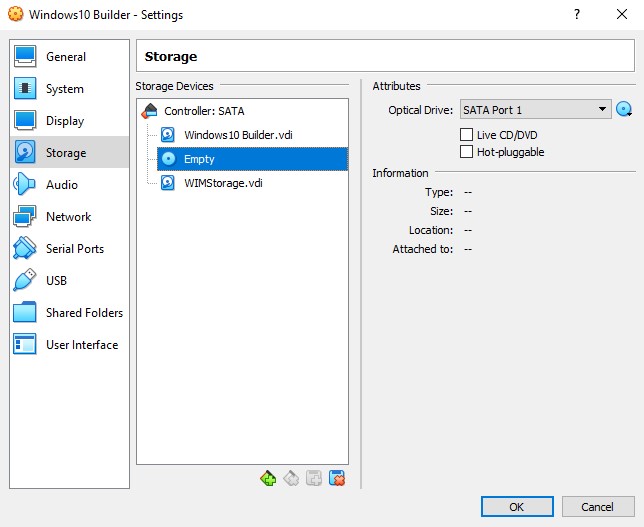Click the Display screen icon
This screenshot has width=644, height=527.
25,120
